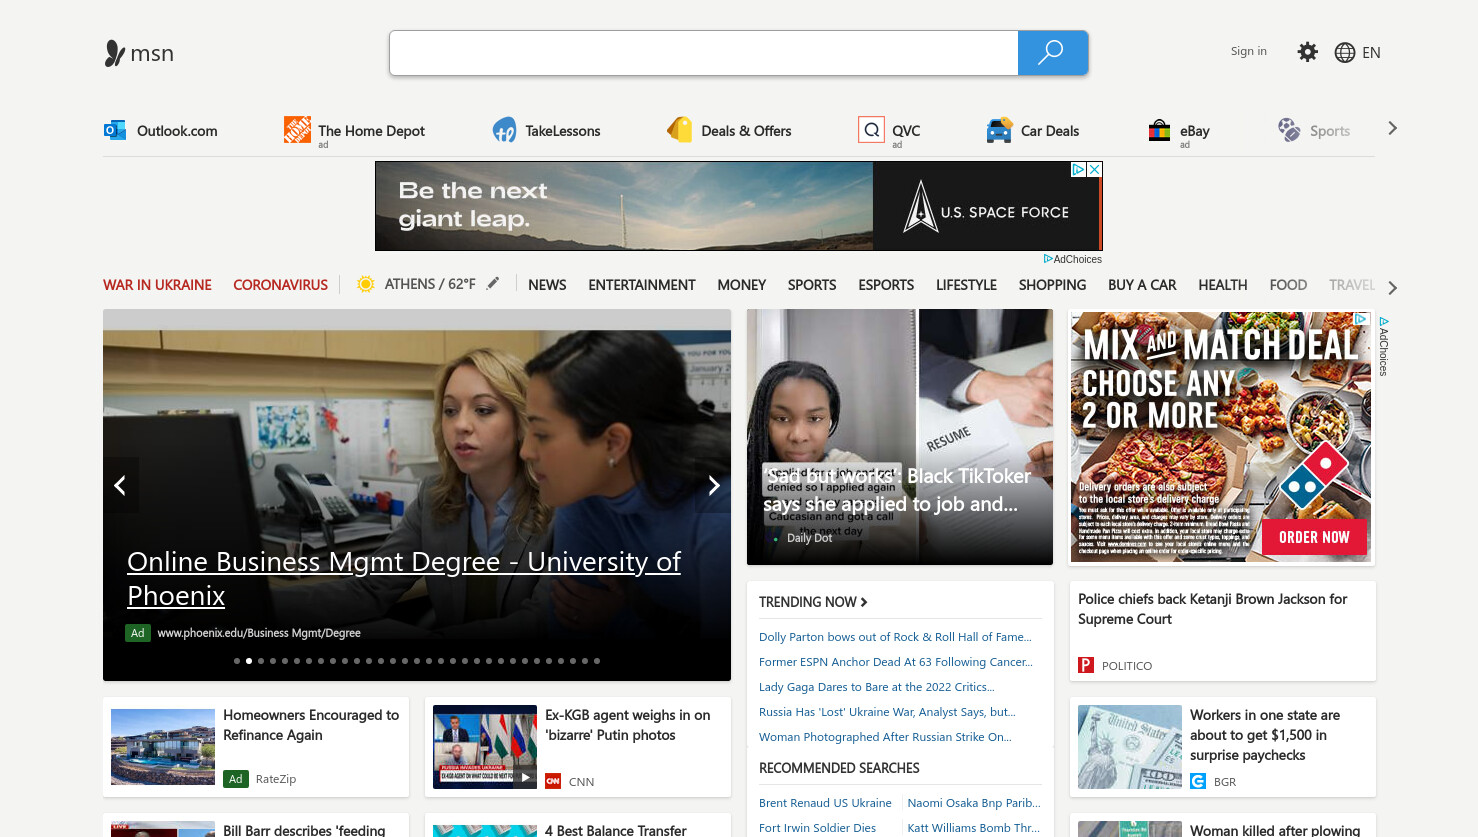Image resolution: width=1478 pixels, height=837 pixels.
Task: Click the sunny weather icon
Action: 366,284
